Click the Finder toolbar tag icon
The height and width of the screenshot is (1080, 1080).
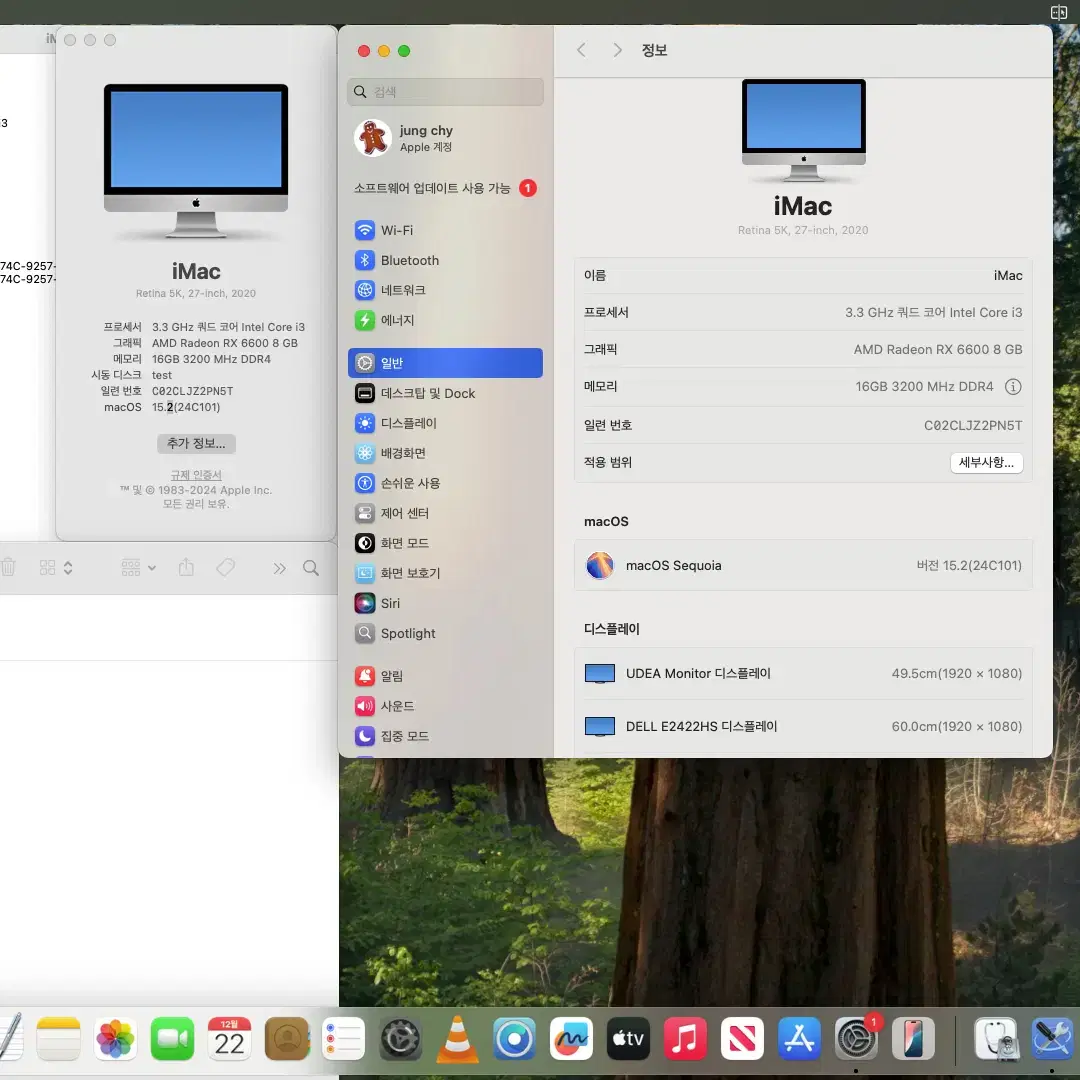(226, 568)
